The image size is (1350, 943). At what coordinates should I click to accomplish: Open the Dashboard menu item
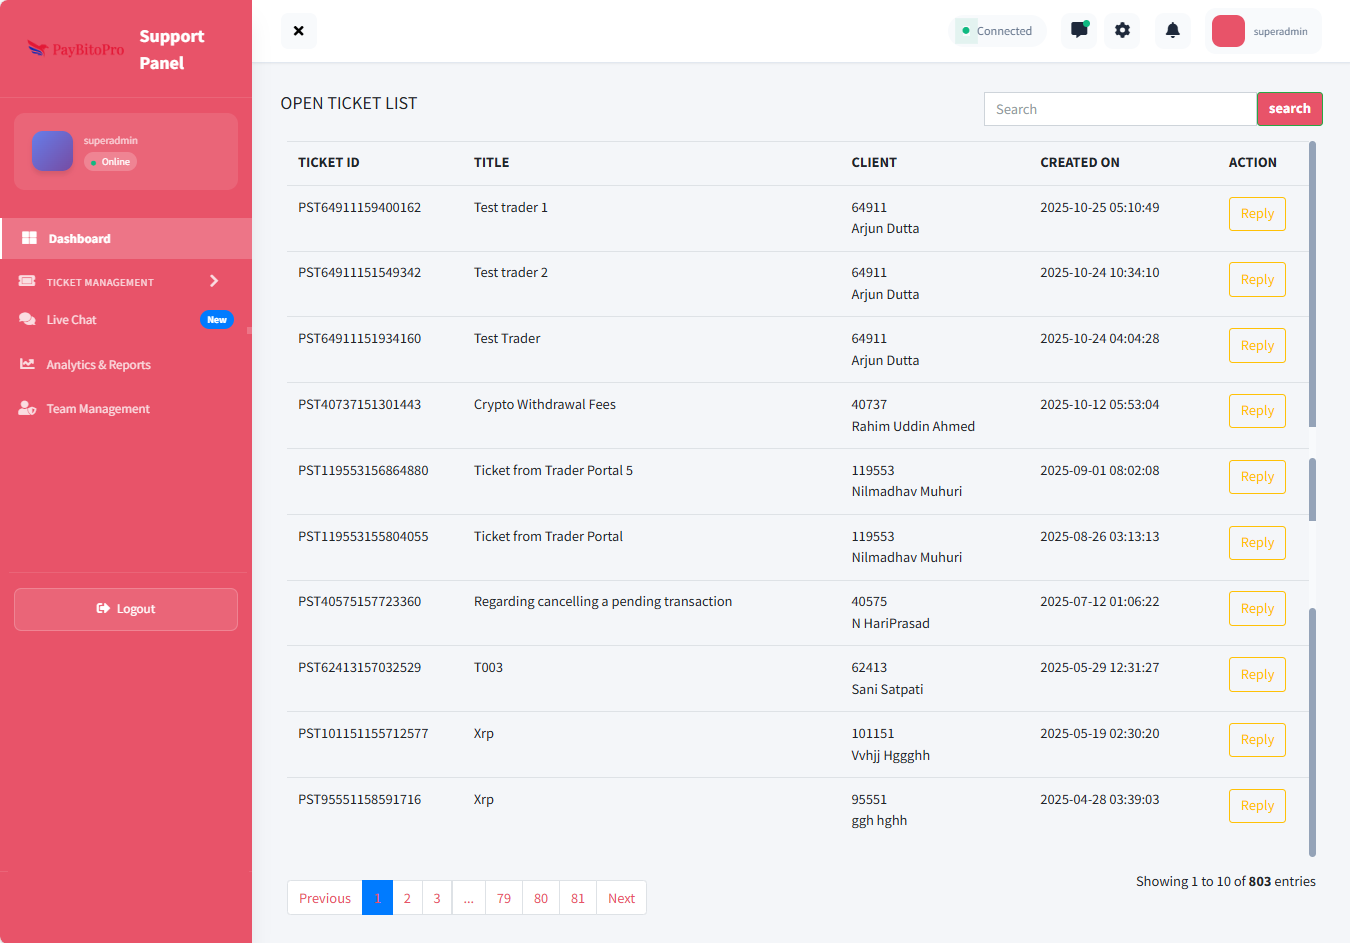click(80, 239)
